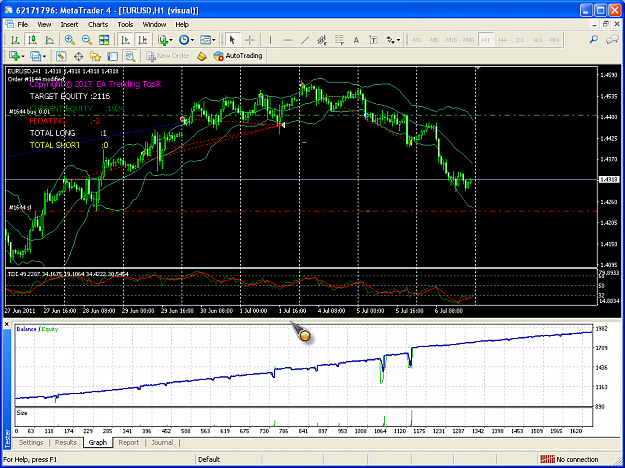Viewport: 625px width, 468px height.
Task: Select the equidistant channel tool
Action: tap(322, 40)
